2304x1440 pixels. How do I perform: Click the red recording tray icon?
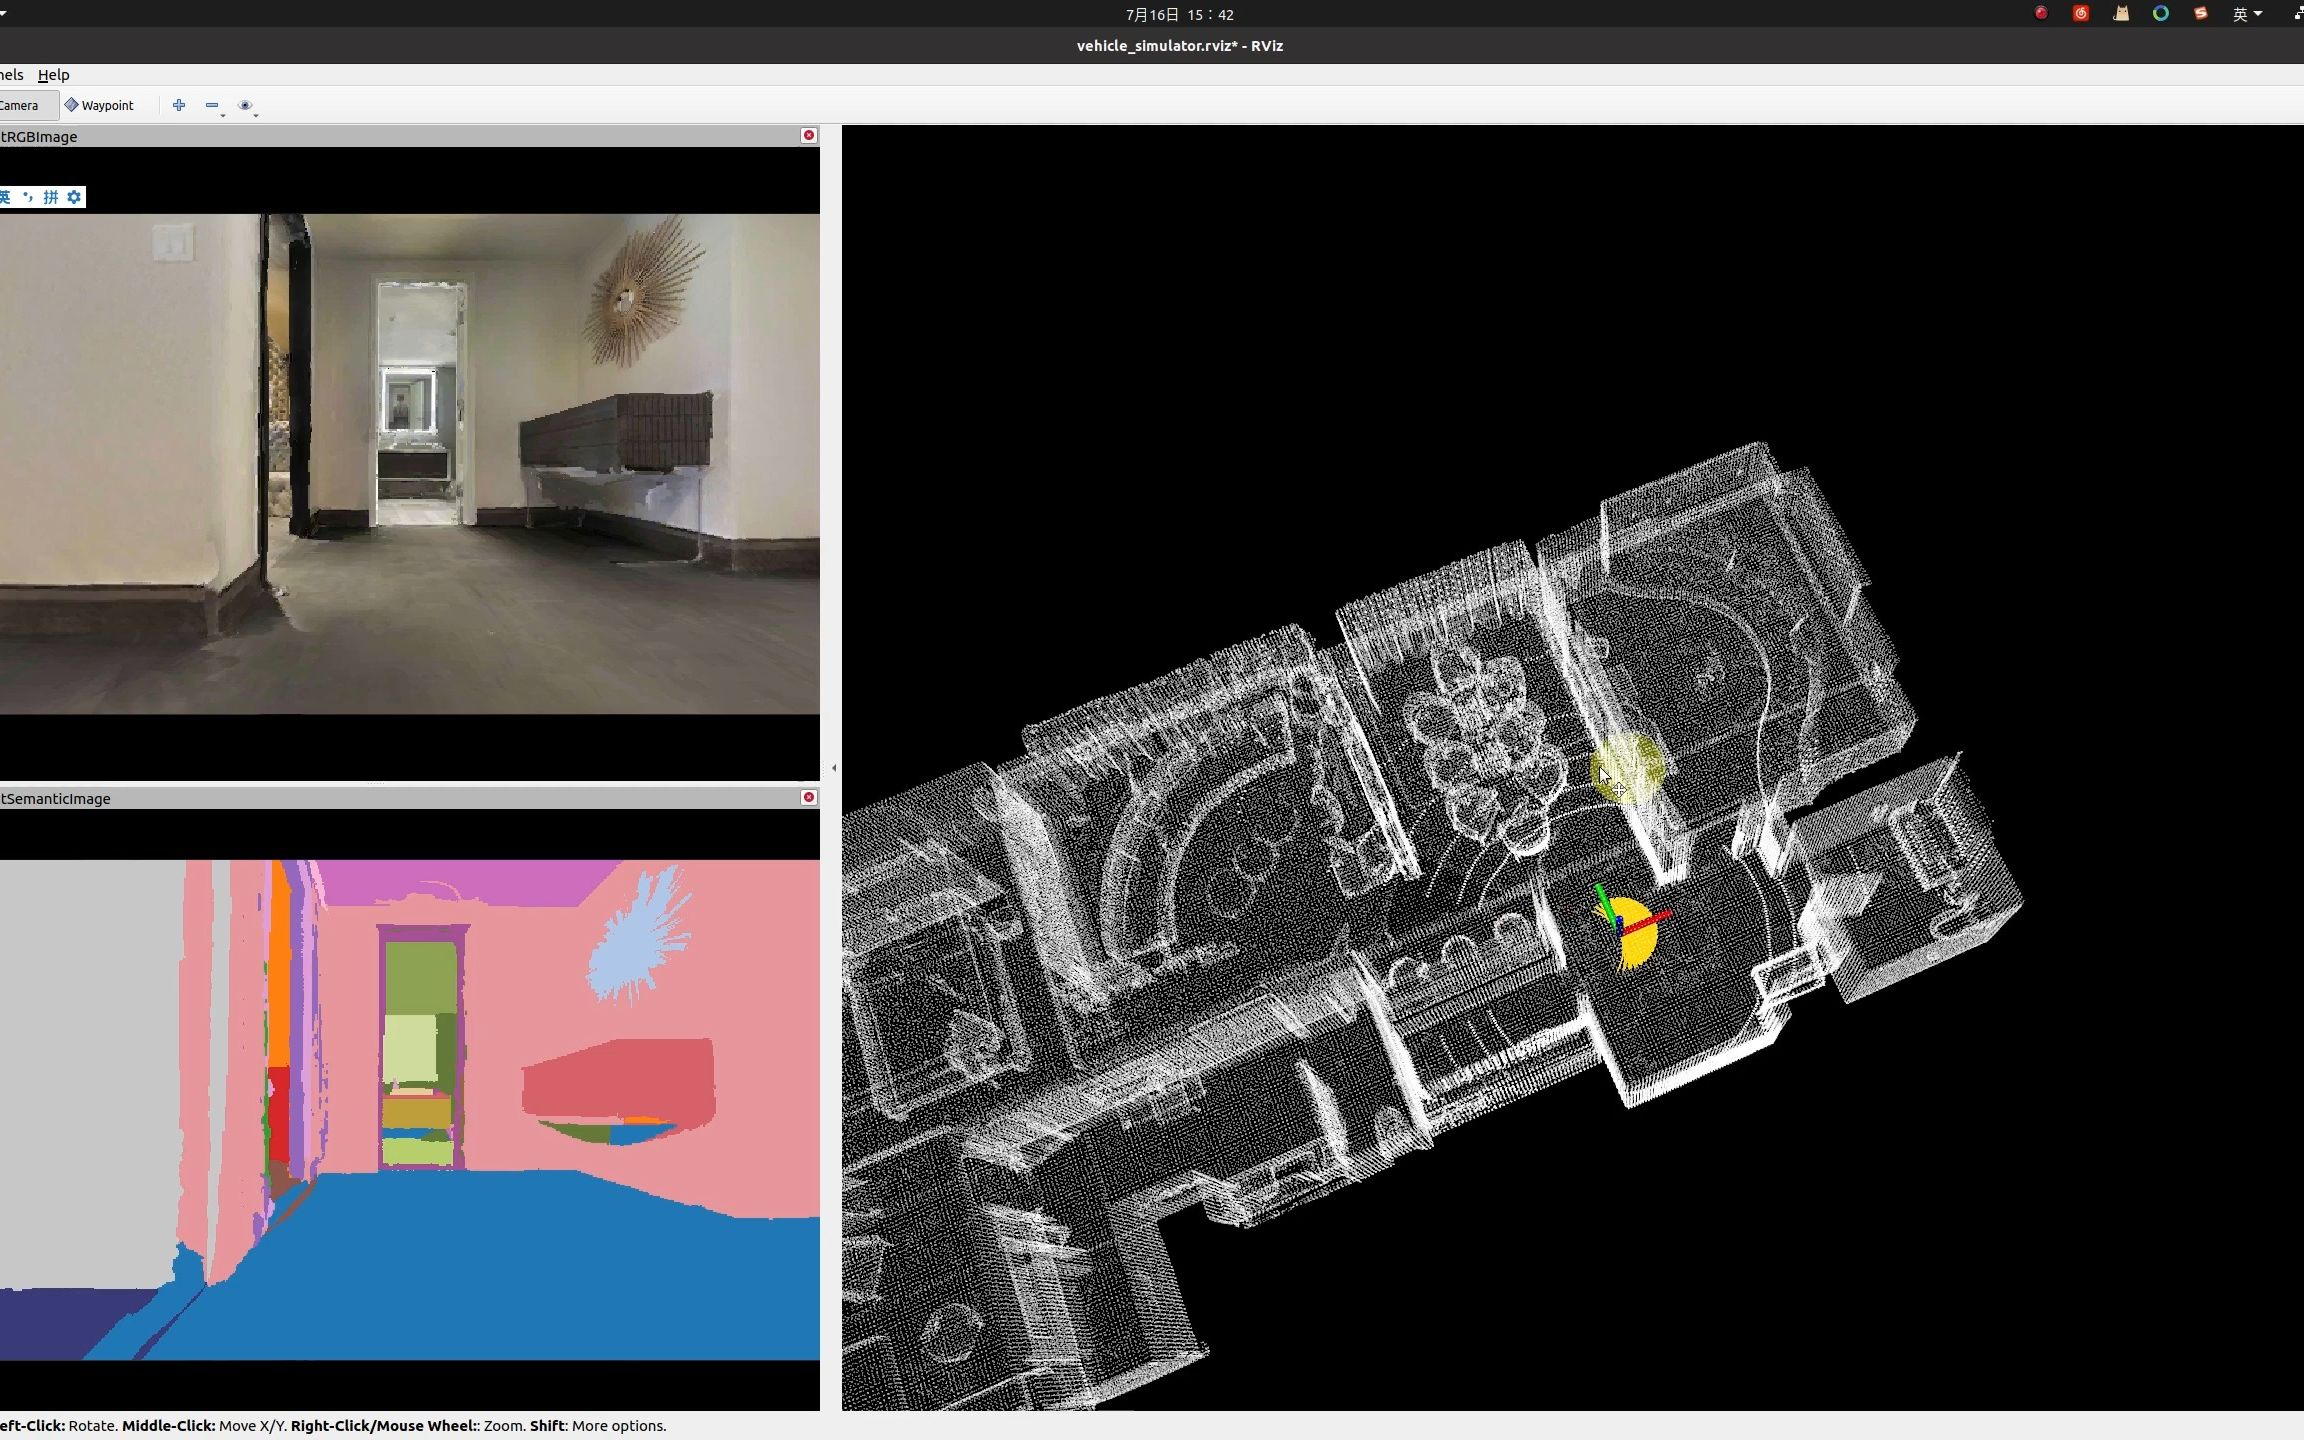(x=2041, y=14)
